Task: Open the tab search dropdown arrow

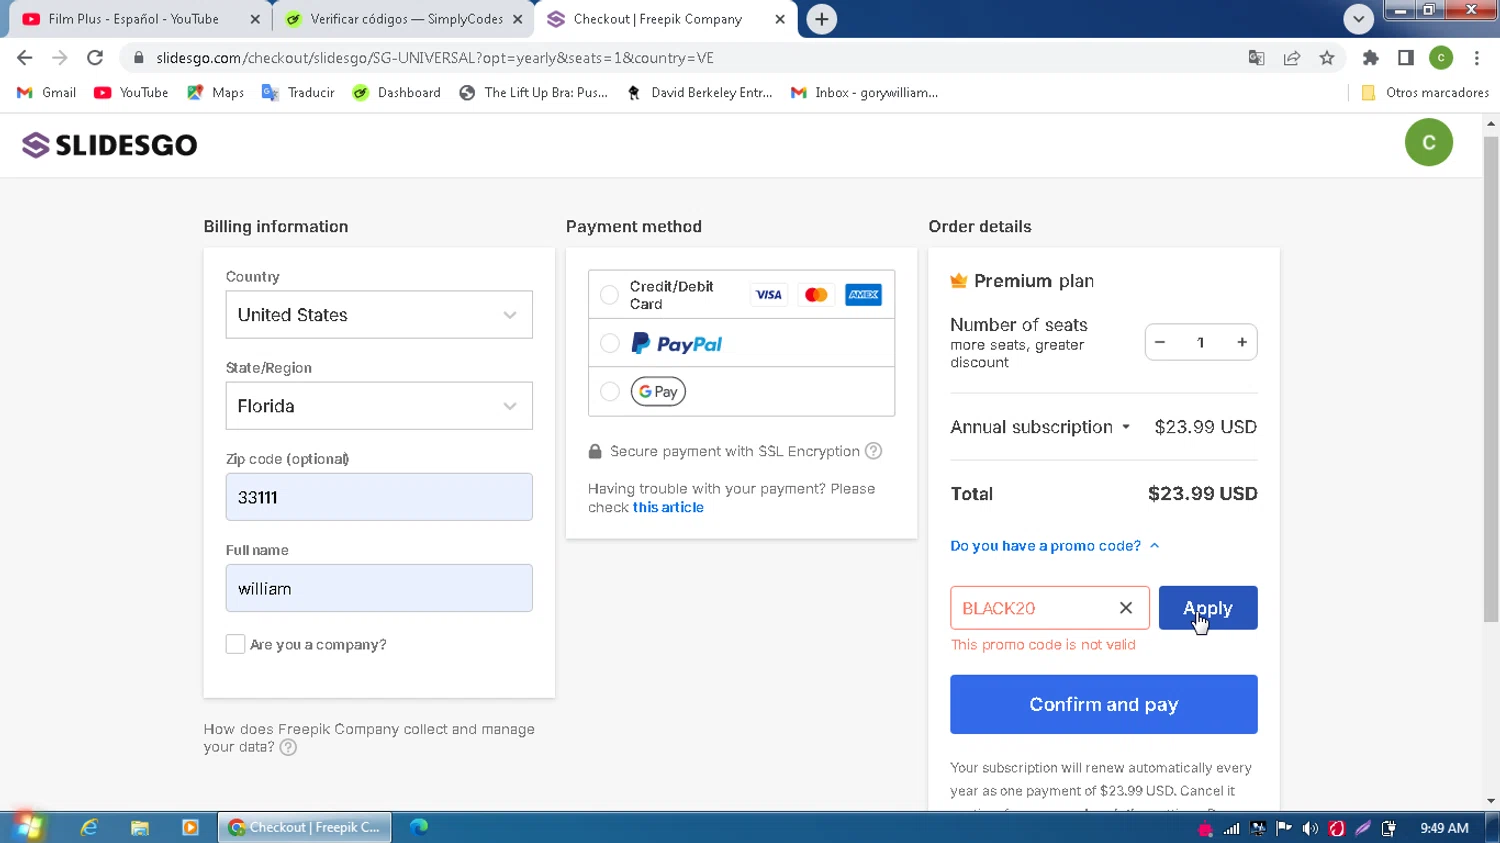Action: [1358, 19]
